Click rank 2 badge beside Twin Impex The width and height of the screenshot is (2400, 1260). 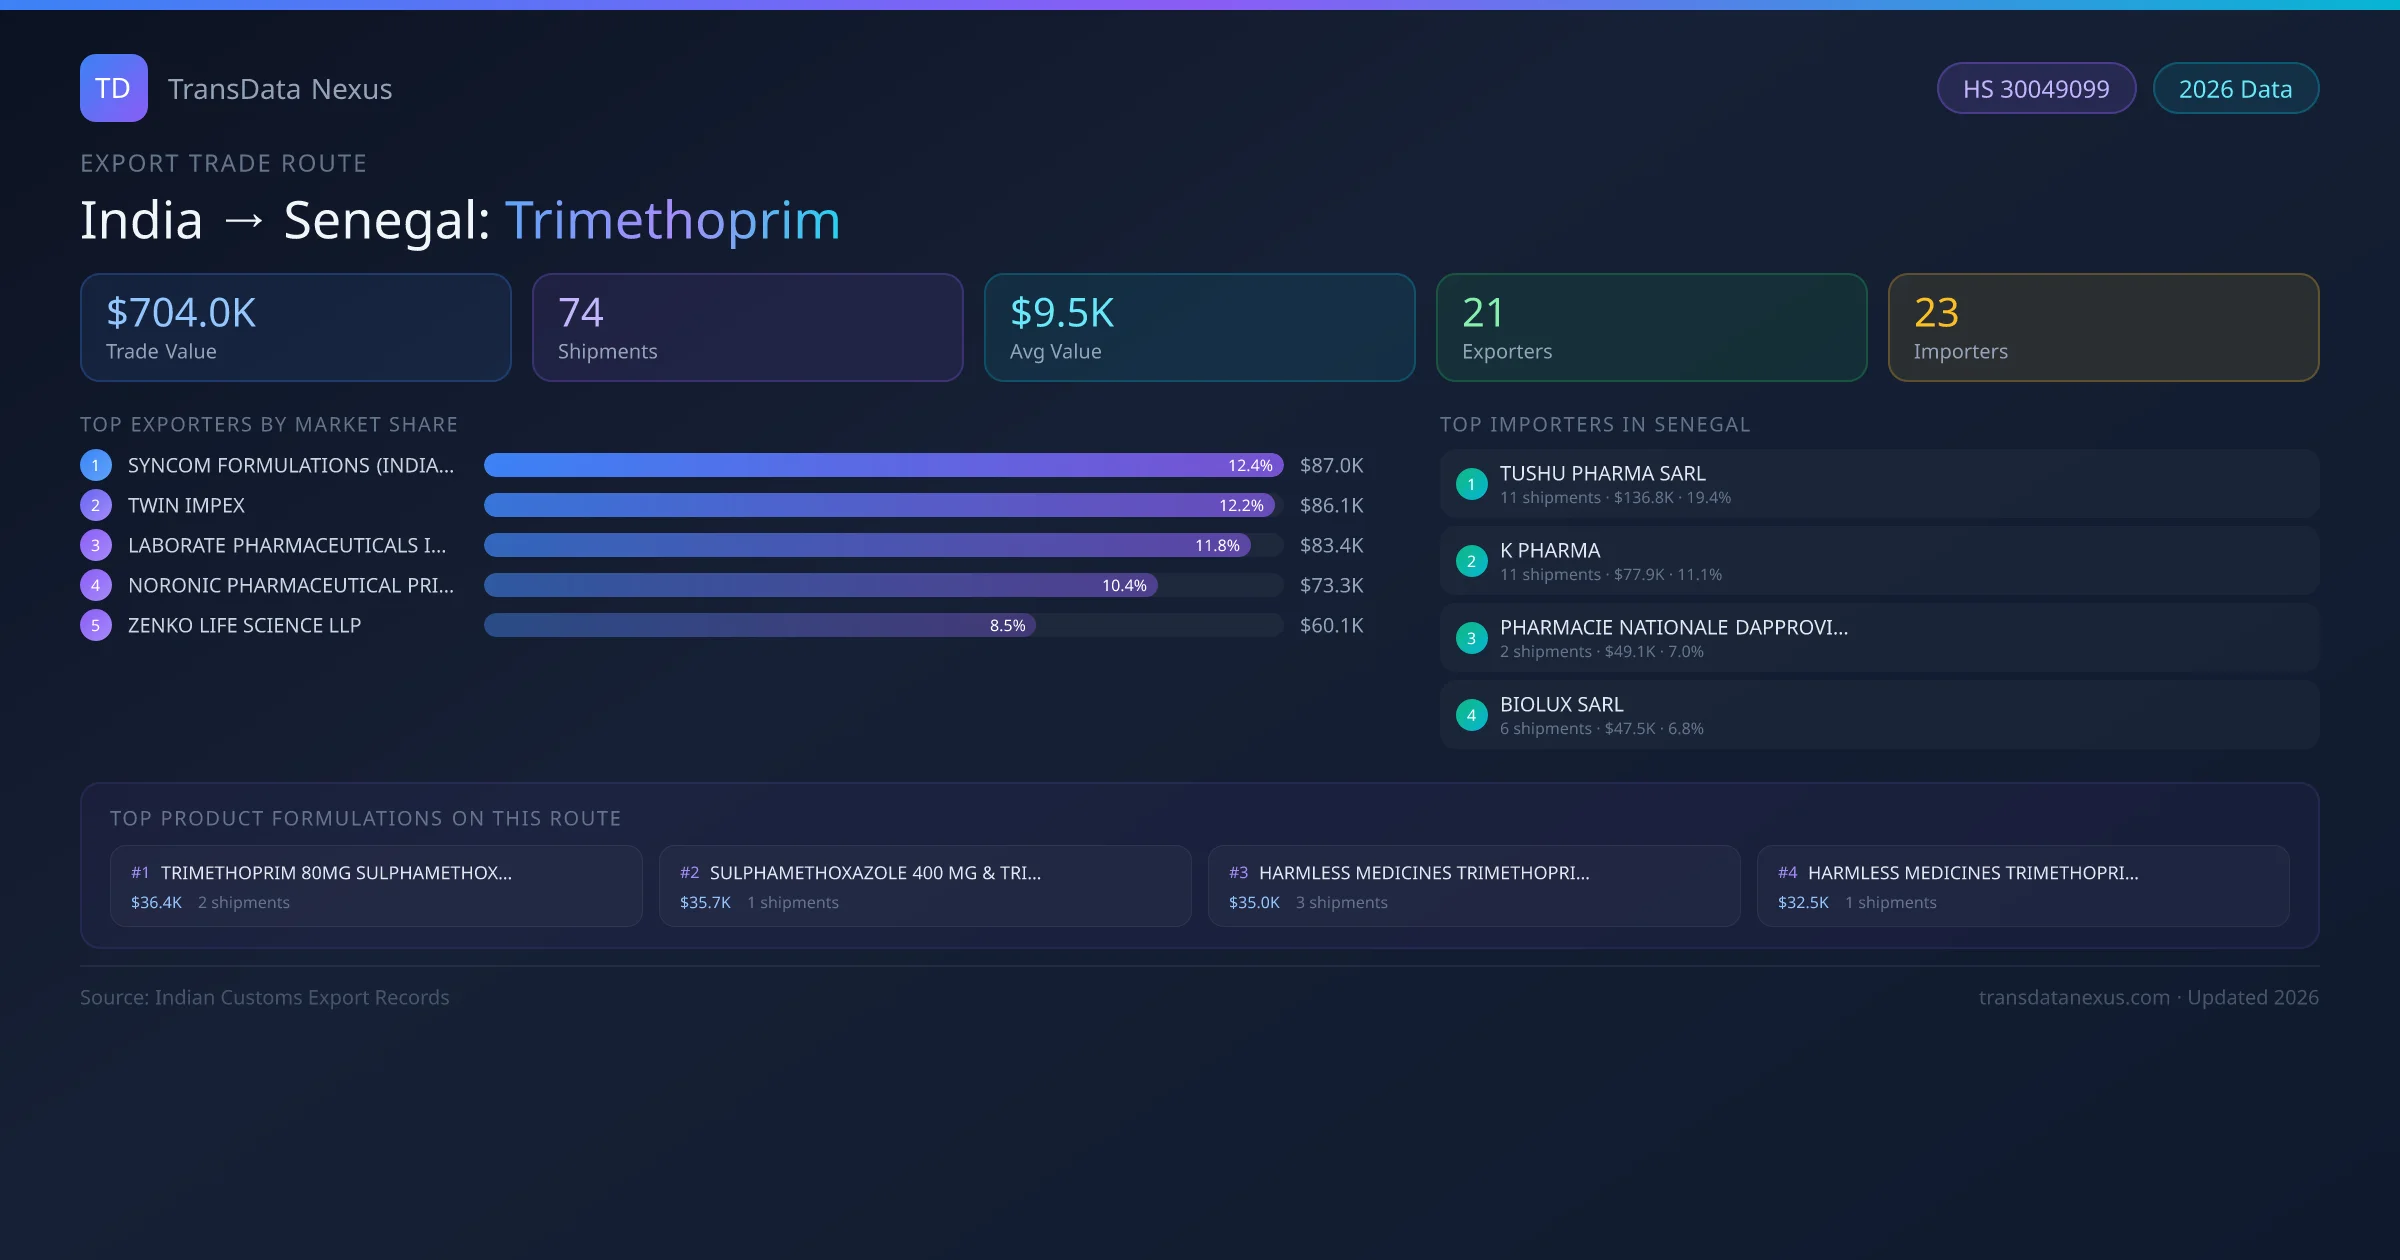(96, 505)
